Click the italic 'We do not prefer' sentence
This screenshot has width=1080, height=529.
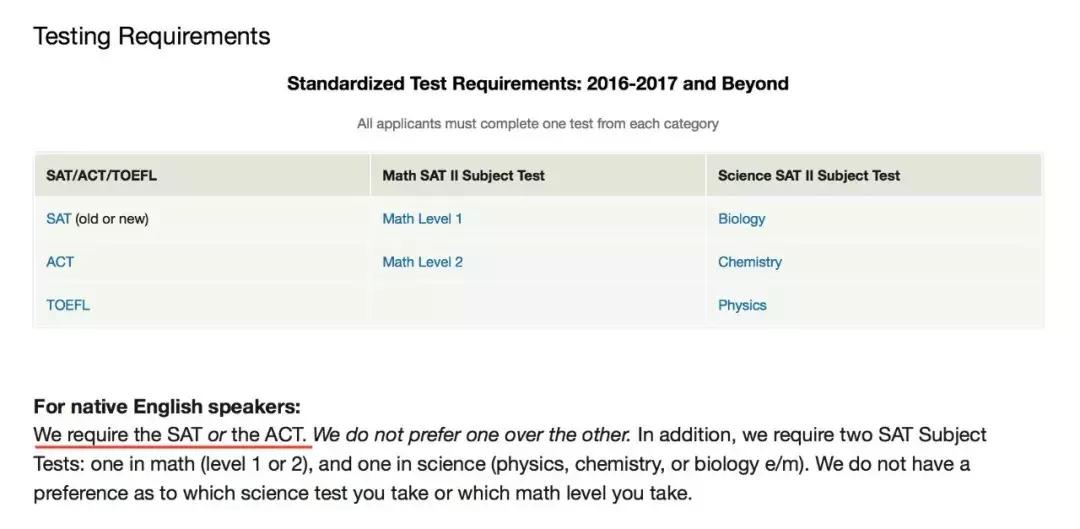click(472, 435)
